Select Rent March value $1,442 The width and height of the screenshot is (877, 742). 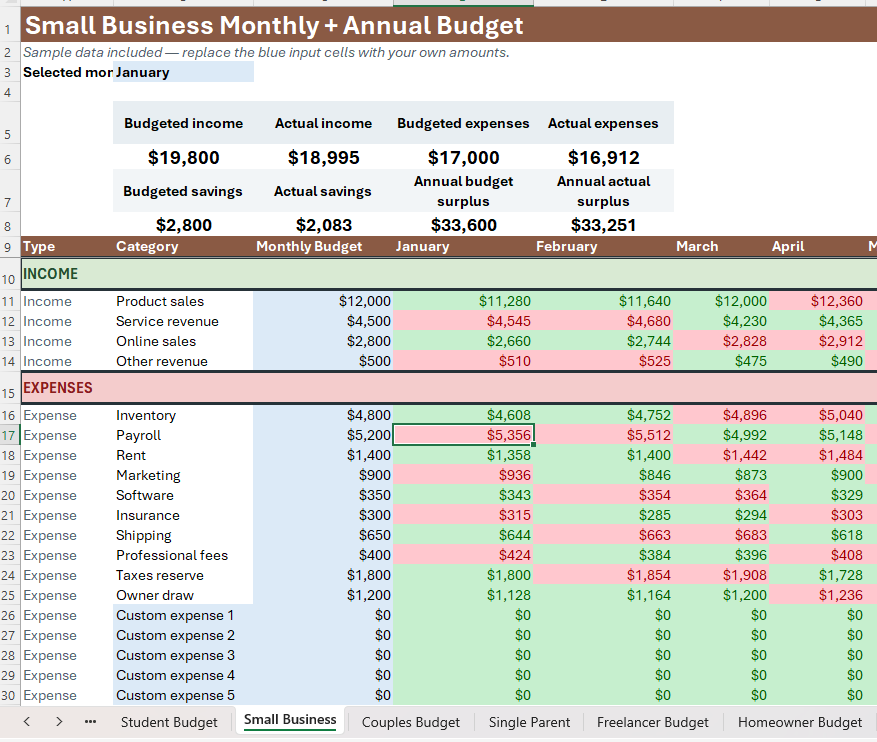722,455
